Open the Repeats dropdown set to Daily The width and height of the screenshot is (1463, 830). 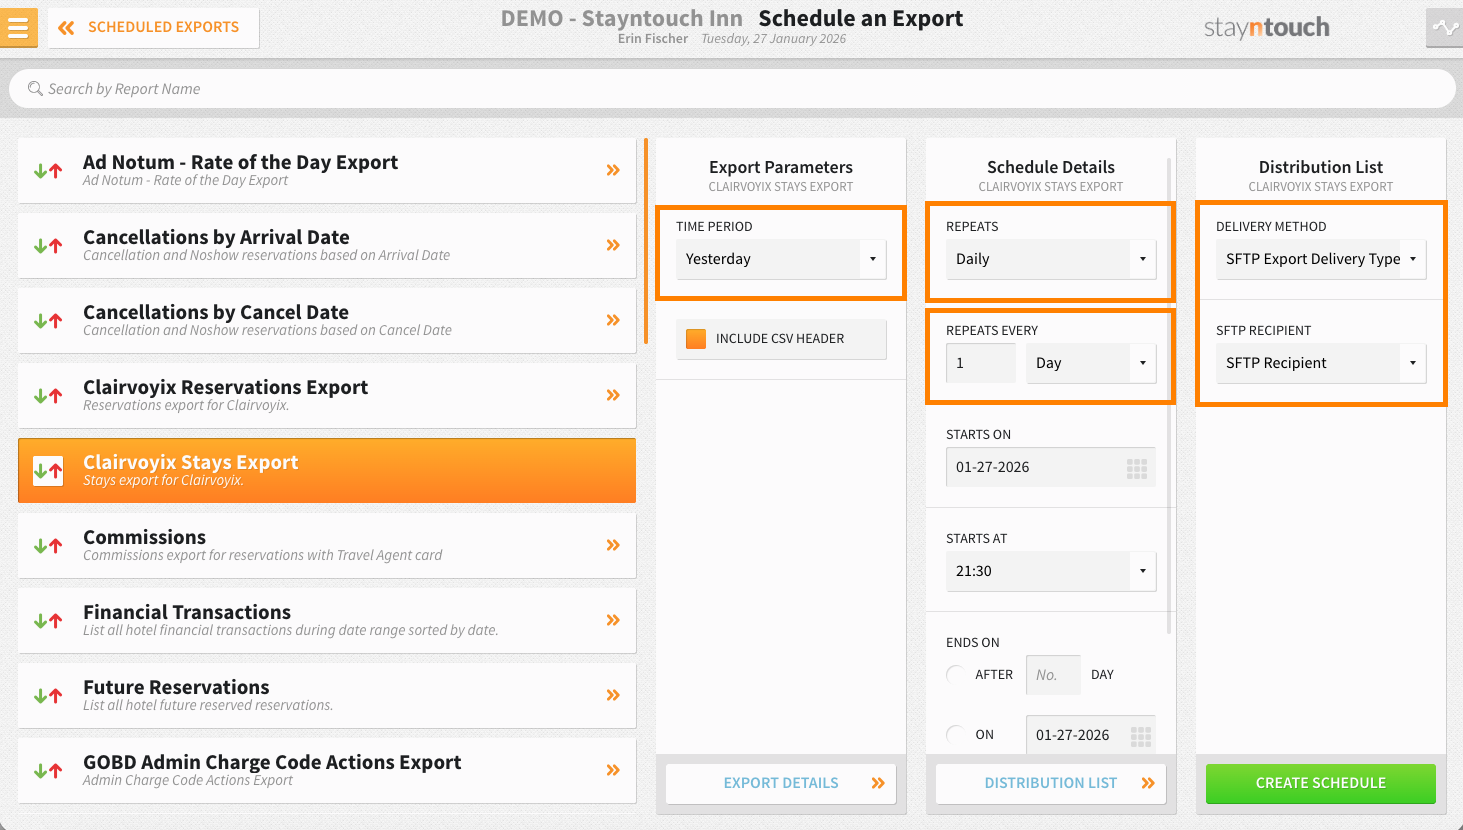[x=1051, y=259]
